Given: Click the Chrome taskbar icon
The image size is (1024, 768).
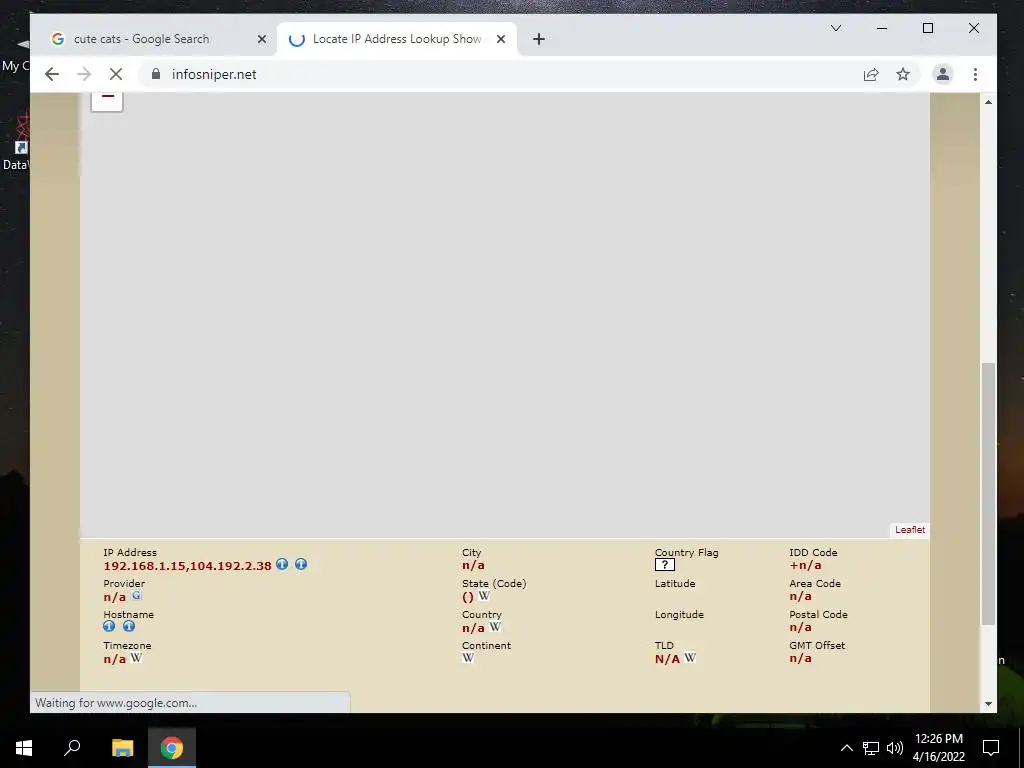Looking at the screenshot, I should click(x=172, y=748).
